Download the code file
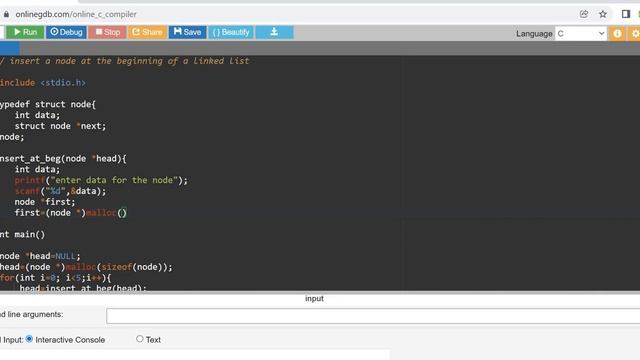This screenshot has height=360, width=640. coord(274,32)
